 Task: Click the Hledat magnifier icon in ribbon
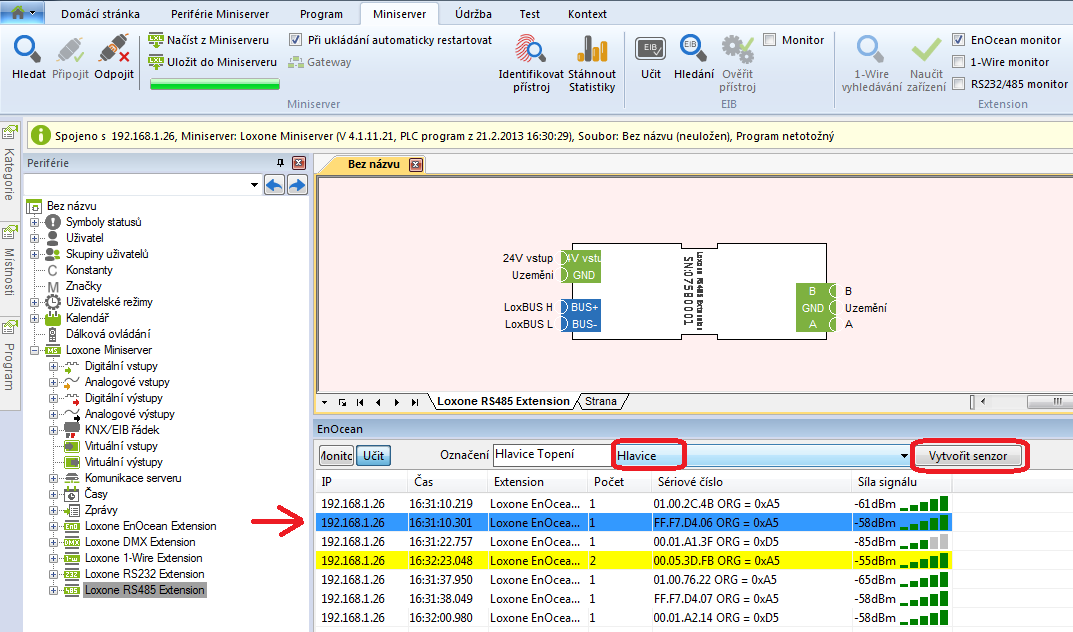28,50
